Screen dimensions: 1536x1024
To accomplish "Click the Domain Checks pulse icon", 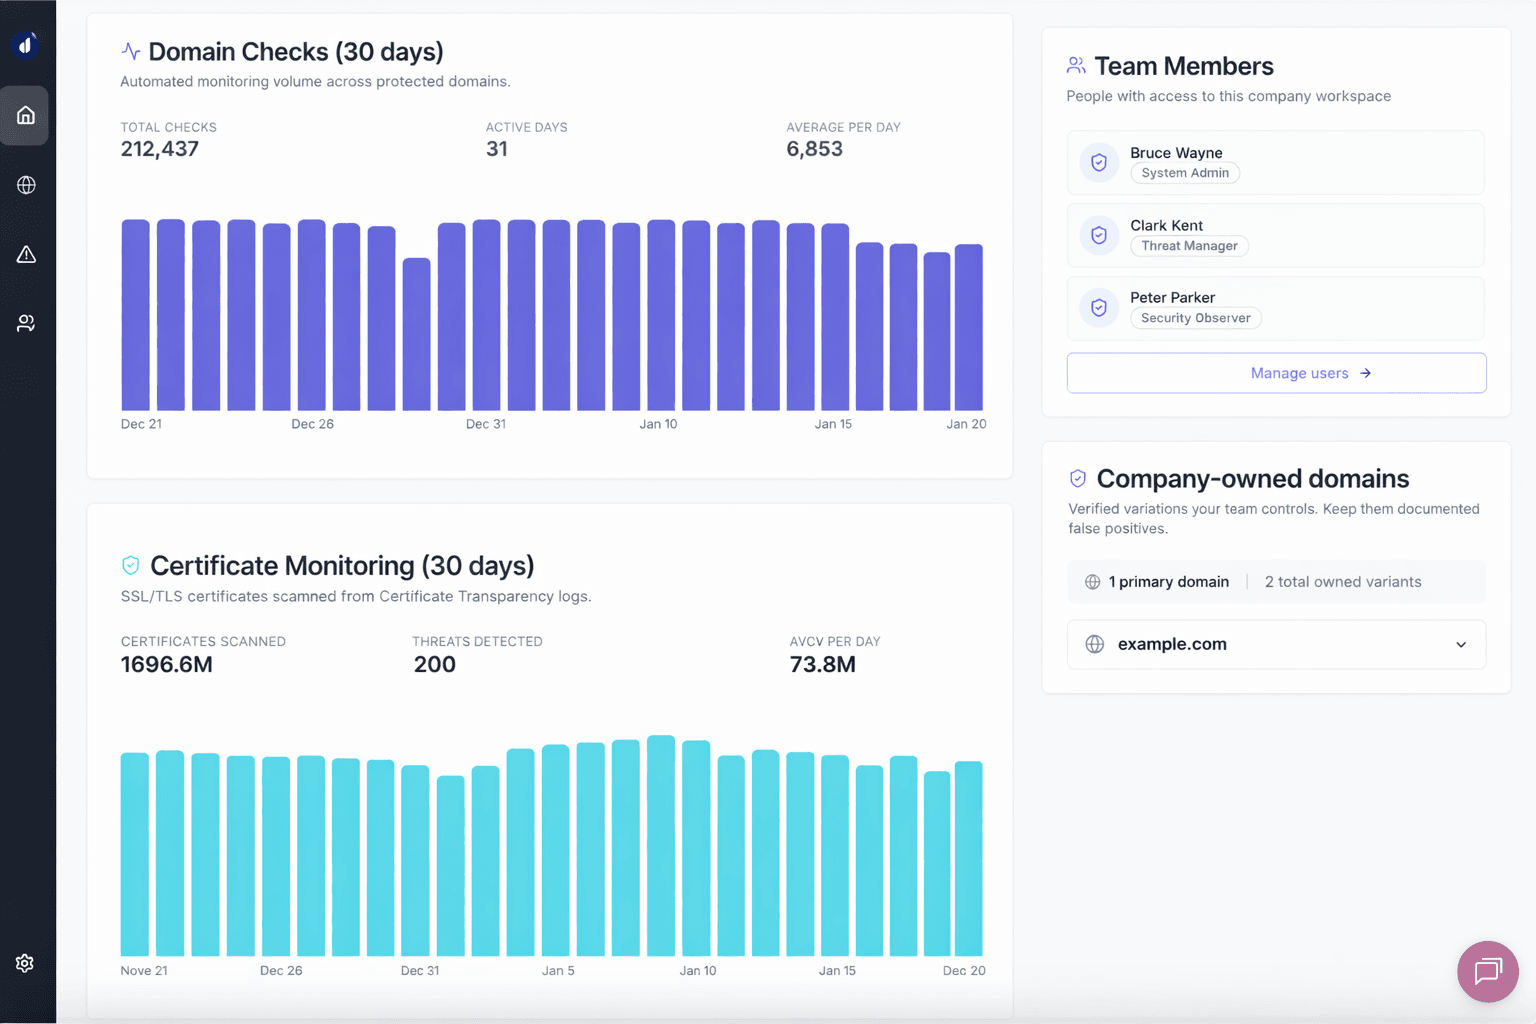I will pyautogui.click(x=130, y=50).
